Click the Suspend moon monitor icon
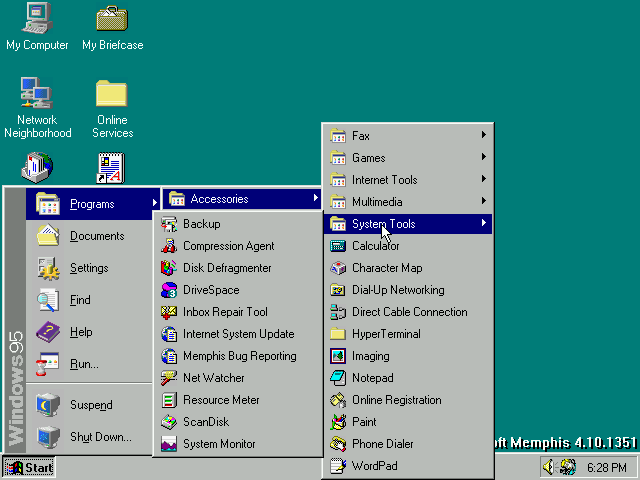The width and height of the screenshot is (640, 480). pyautogui.click(x=48, y=405)
